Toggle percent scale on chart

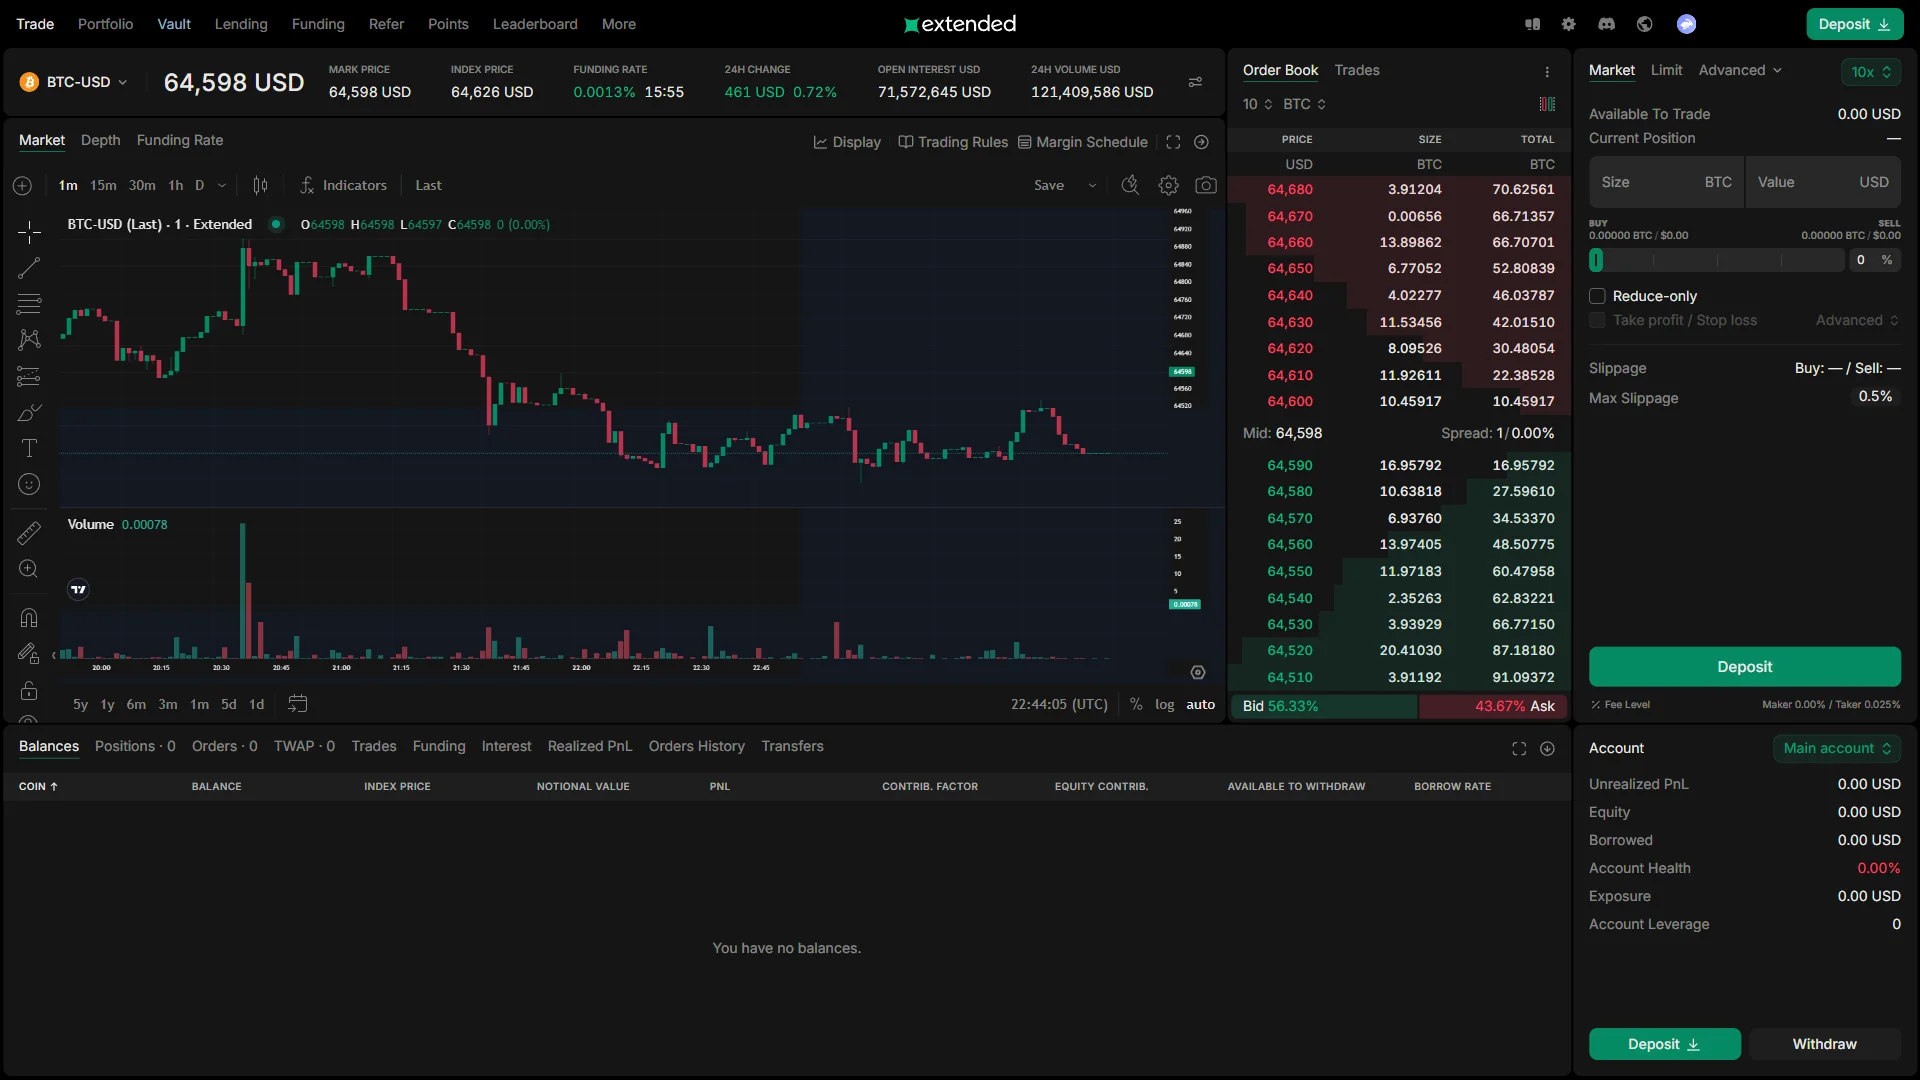click(1136, 704)
